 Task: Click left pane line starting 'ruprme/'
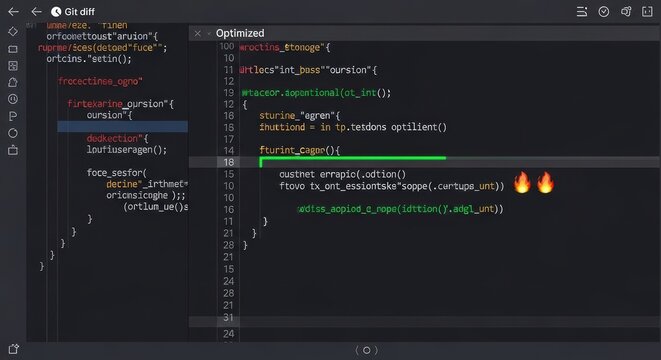click(x=102, y=48)
